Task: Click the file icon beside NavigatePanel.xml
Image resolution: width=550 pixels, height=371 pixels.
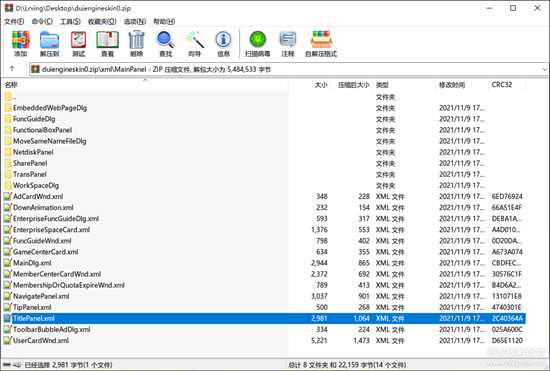Action: [x=7, y=296]
